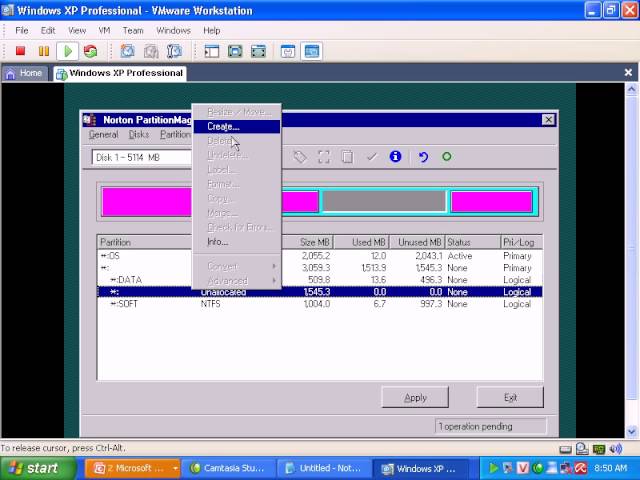
Task: Click the PartitionMagic copy partition icon
Action: [x=347, y=157]
